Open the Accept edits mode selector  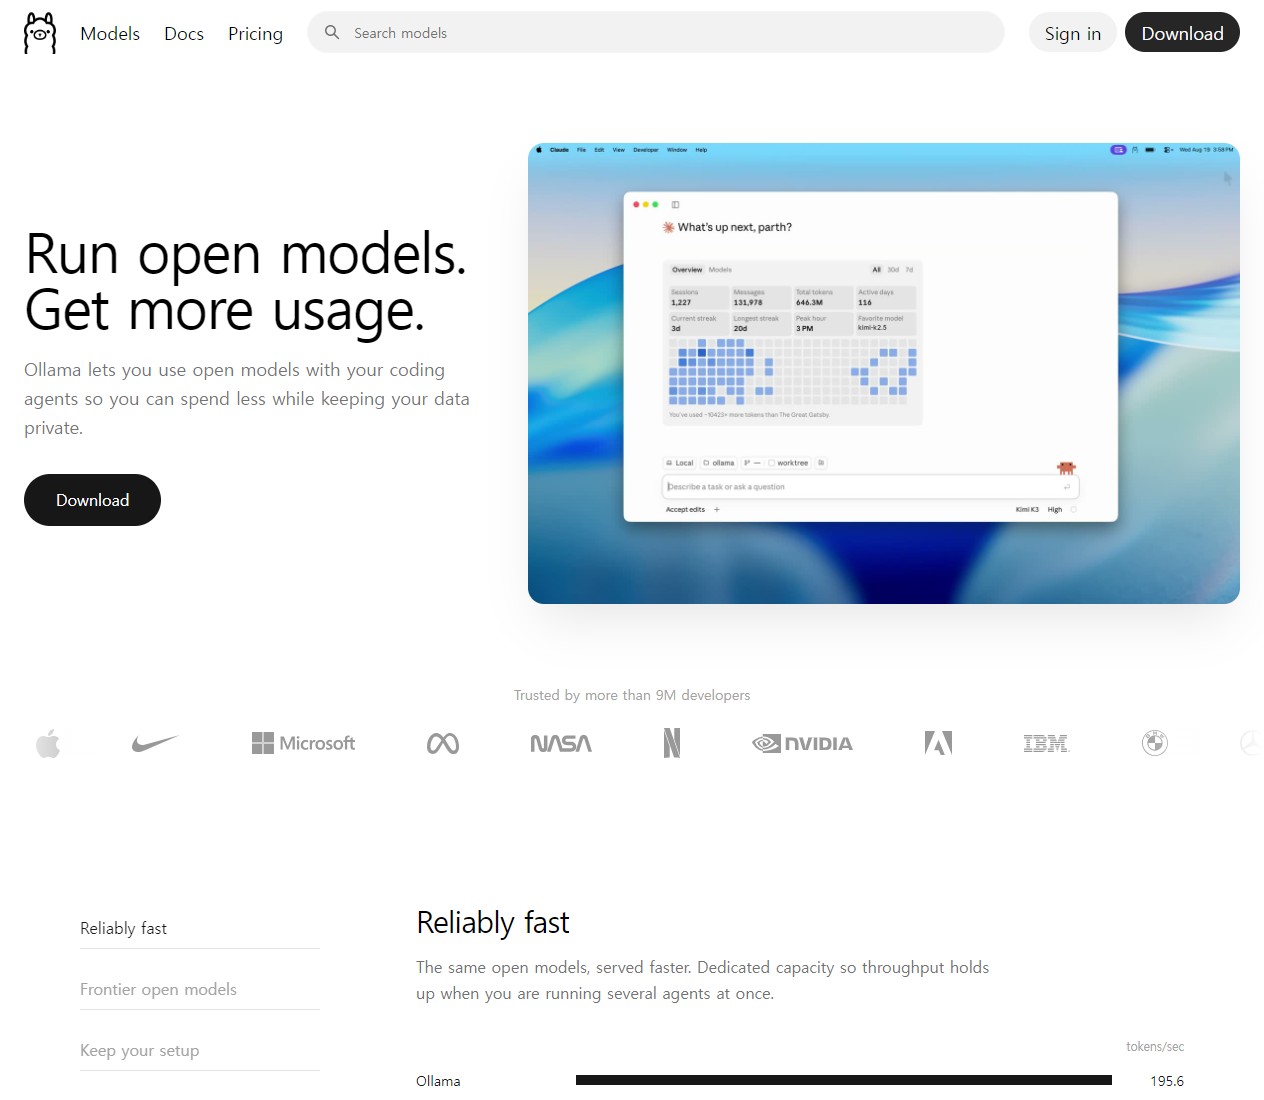pos(685,509)
